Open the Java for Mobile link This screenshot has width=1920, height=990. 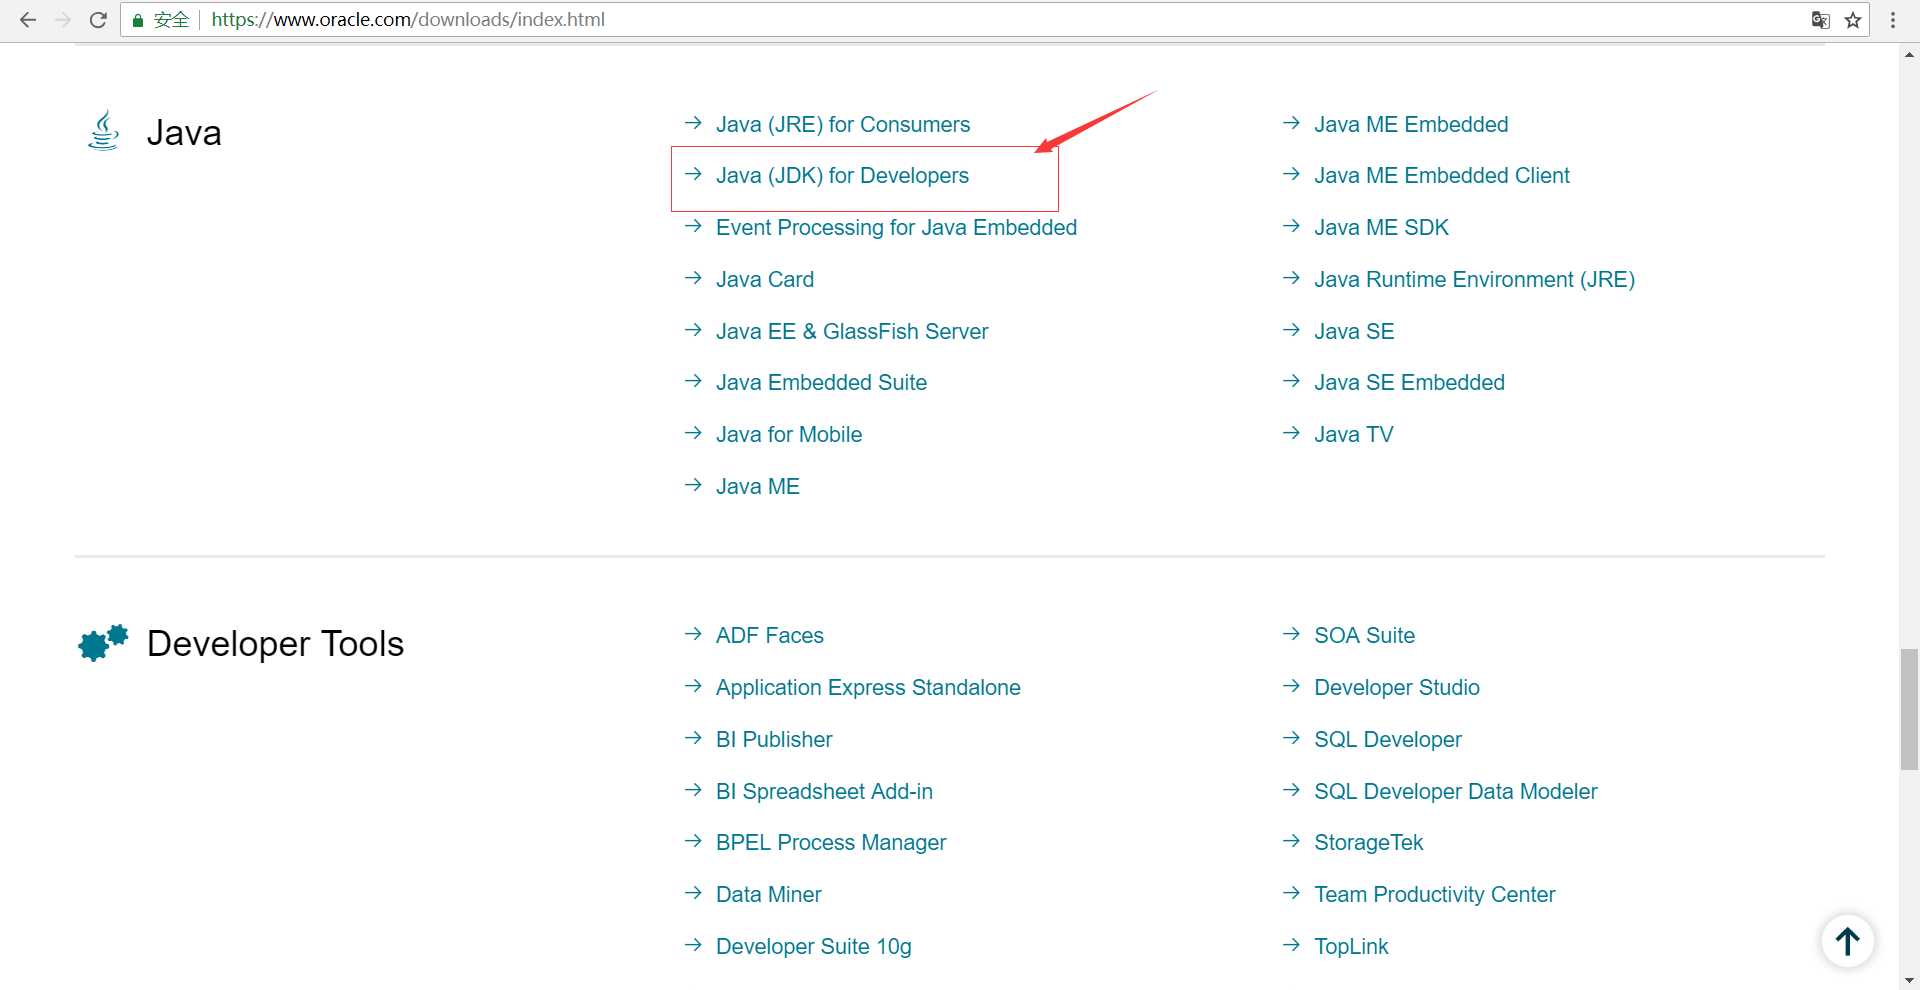click(x=789, y=435)
